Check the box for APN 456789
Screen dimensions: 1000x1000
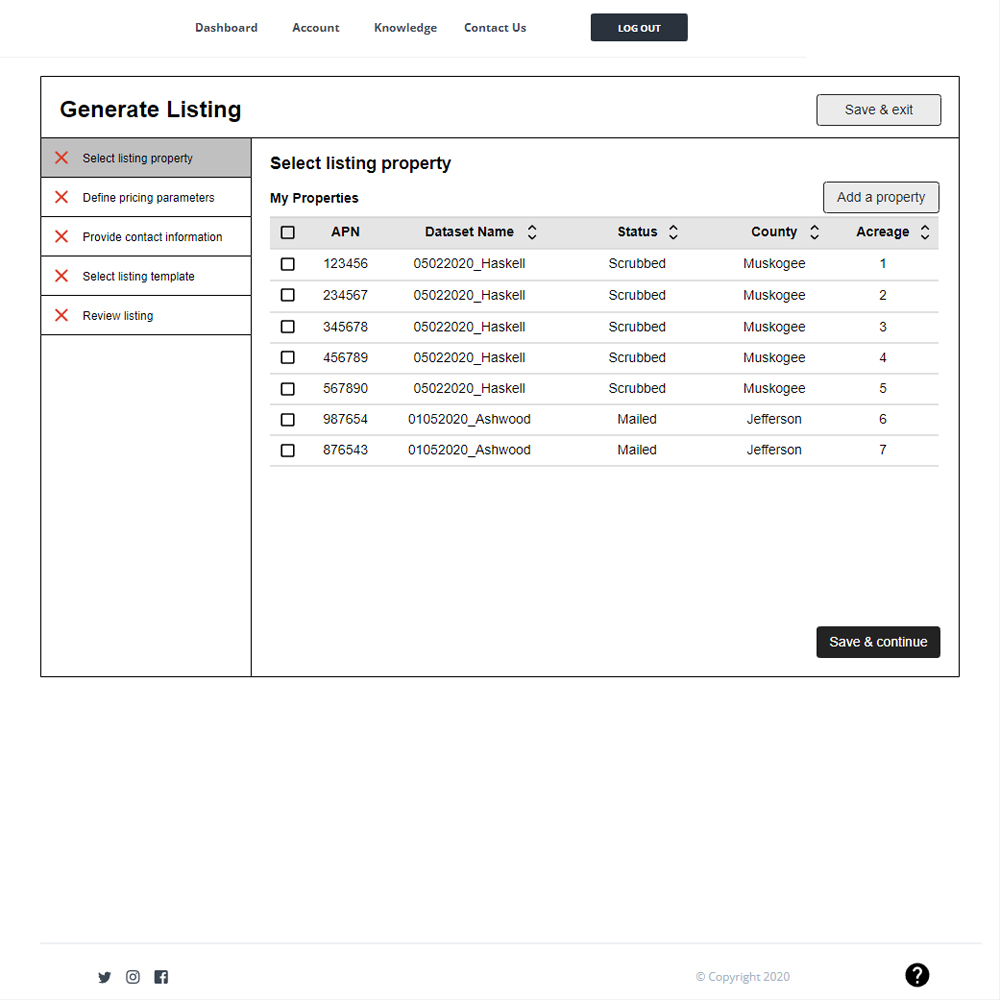point(288,357)
